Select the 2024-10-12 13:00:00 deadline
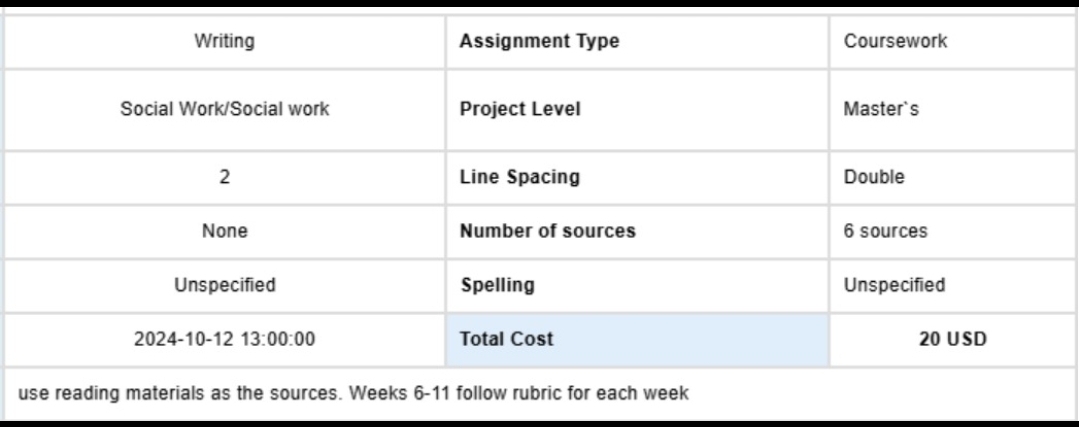The image size is (1079, 427). (x=224, y=339)
